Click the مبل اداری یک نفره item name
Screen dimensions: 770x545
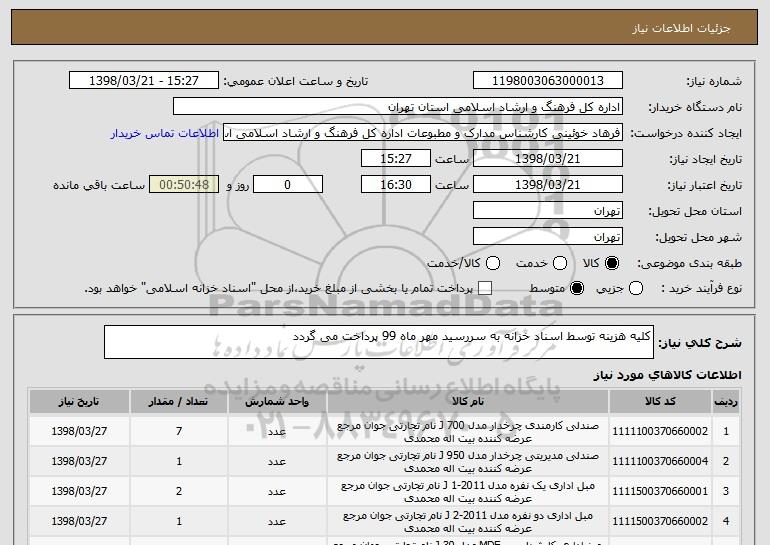click(x=468, y=492)
